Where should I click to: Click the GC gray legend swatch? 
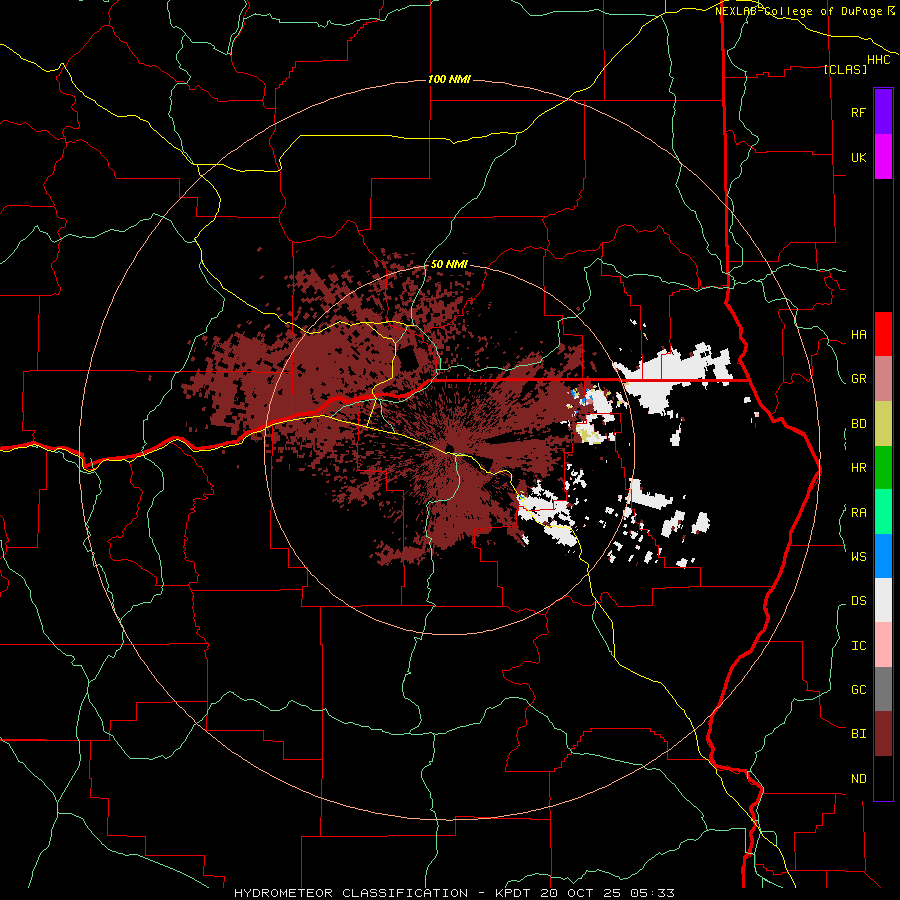pyautogui.click(x=883, y=689)
